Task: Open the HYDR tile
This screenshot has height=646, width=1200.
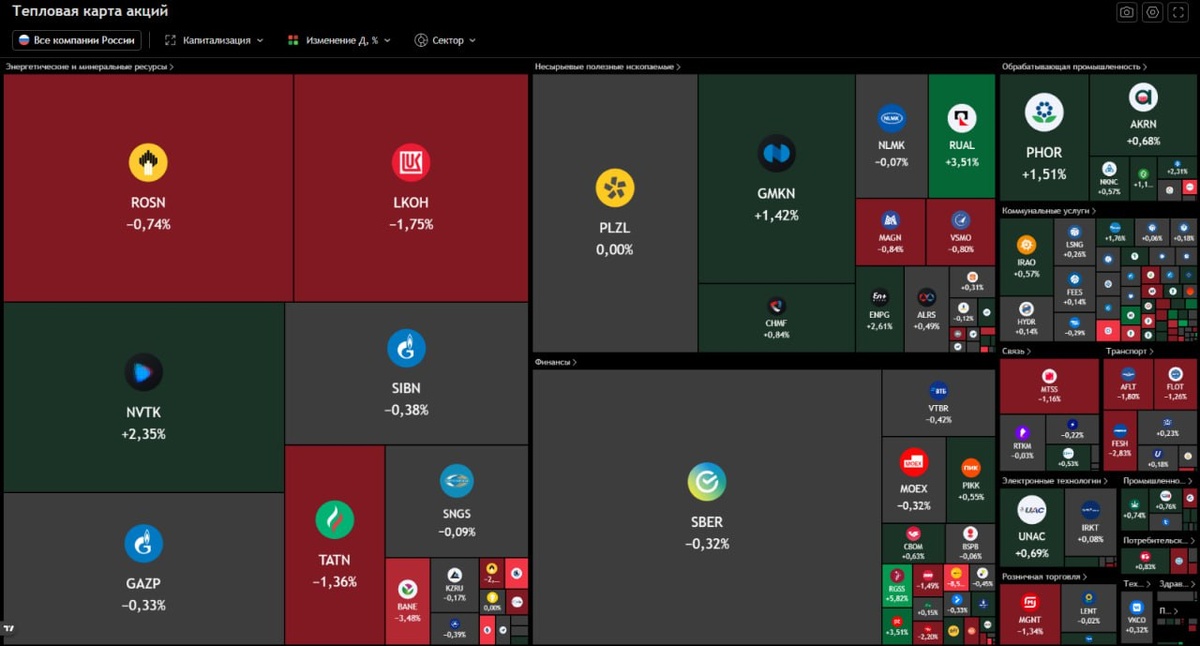Action: (x=1026, y=320)
